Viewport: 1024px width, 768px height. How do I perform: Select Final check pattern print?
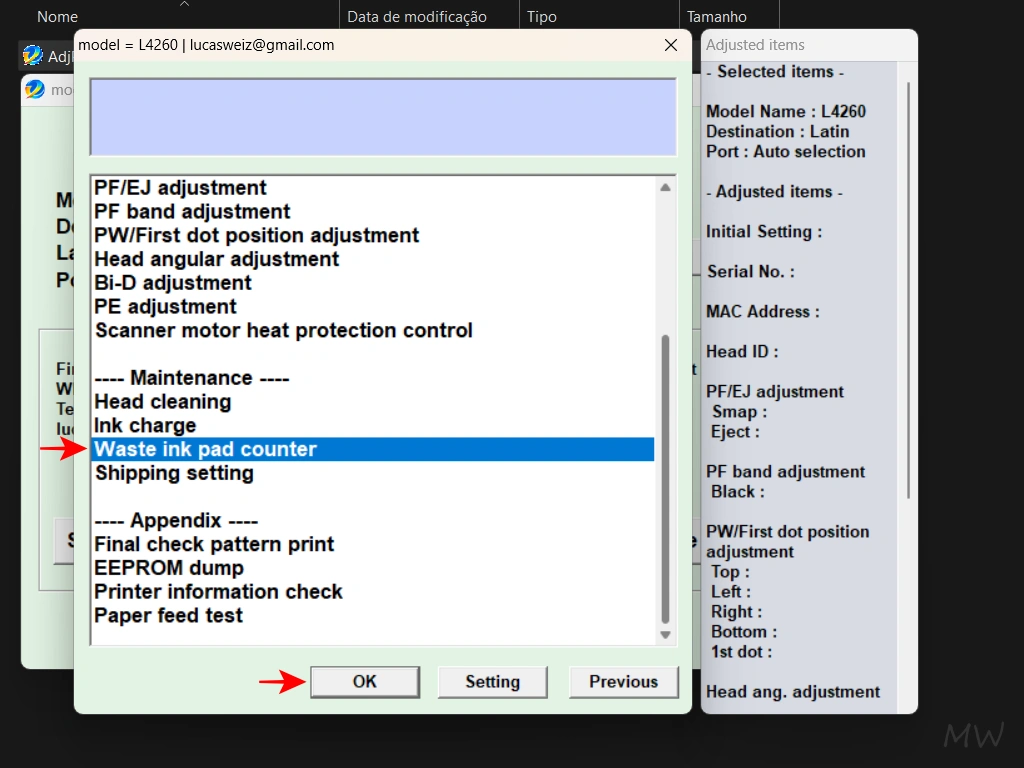tap(214, 545)
